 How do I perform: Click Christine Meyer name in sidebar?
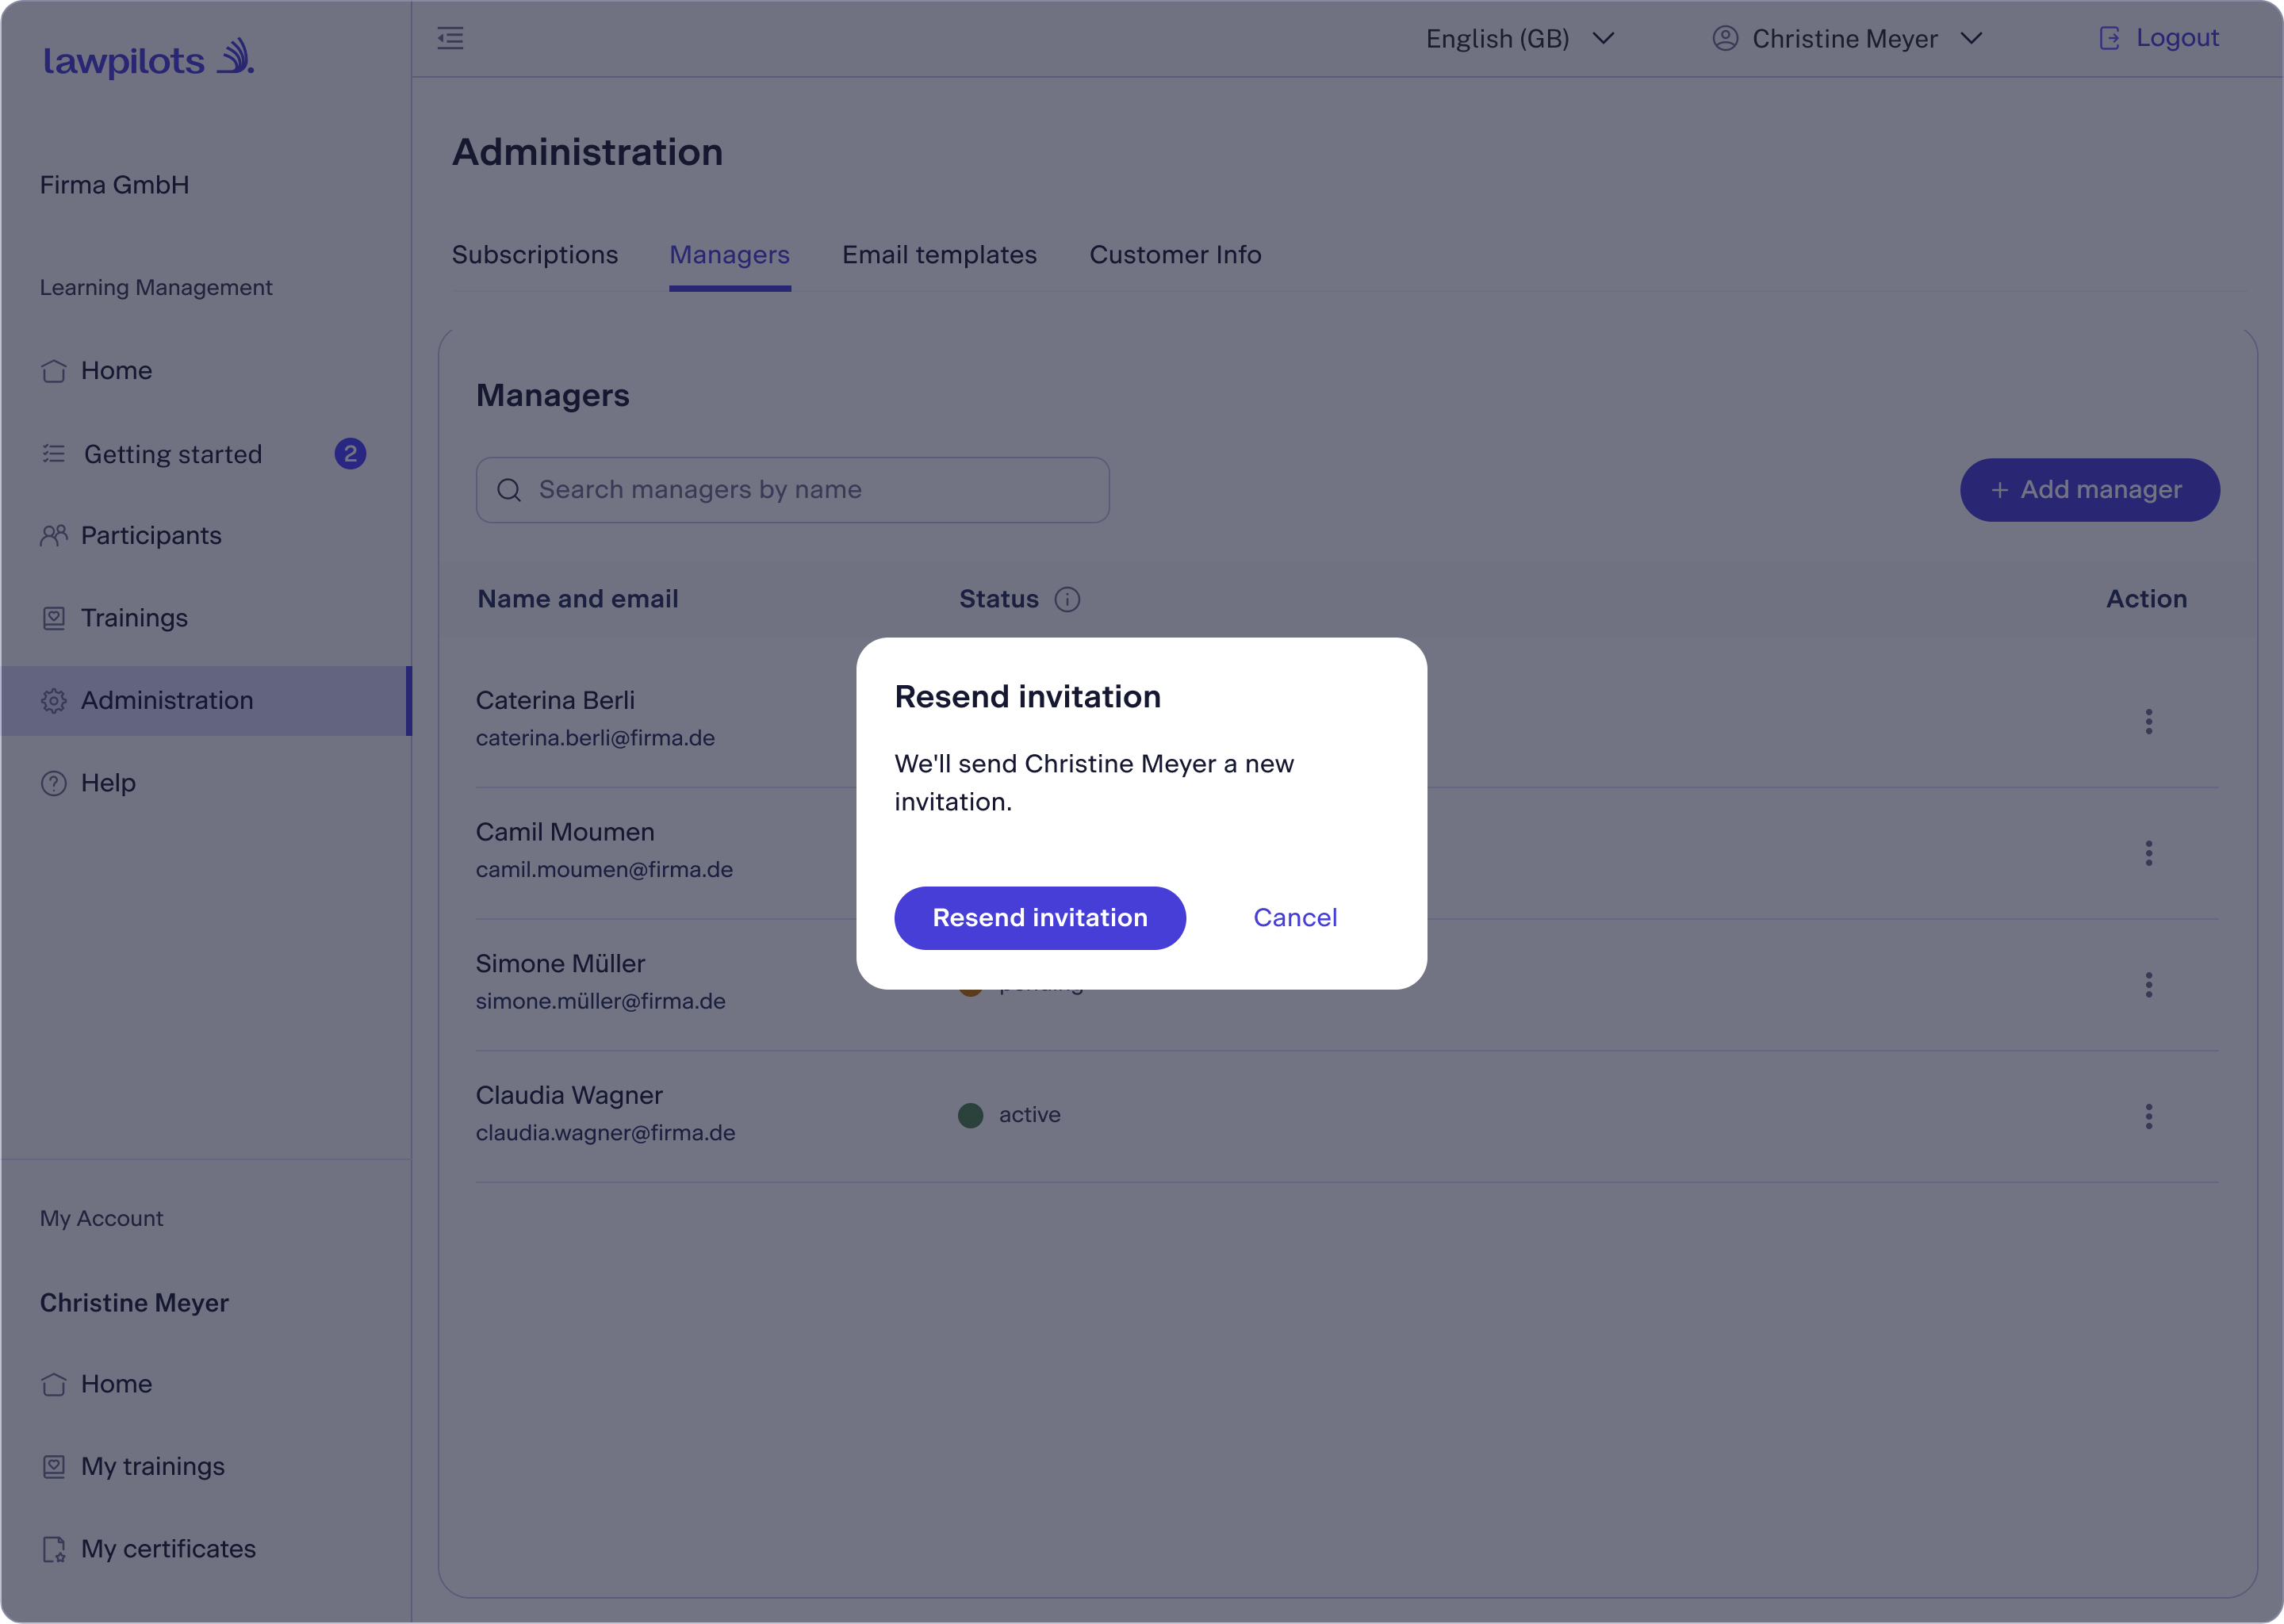coord(134,1303)
